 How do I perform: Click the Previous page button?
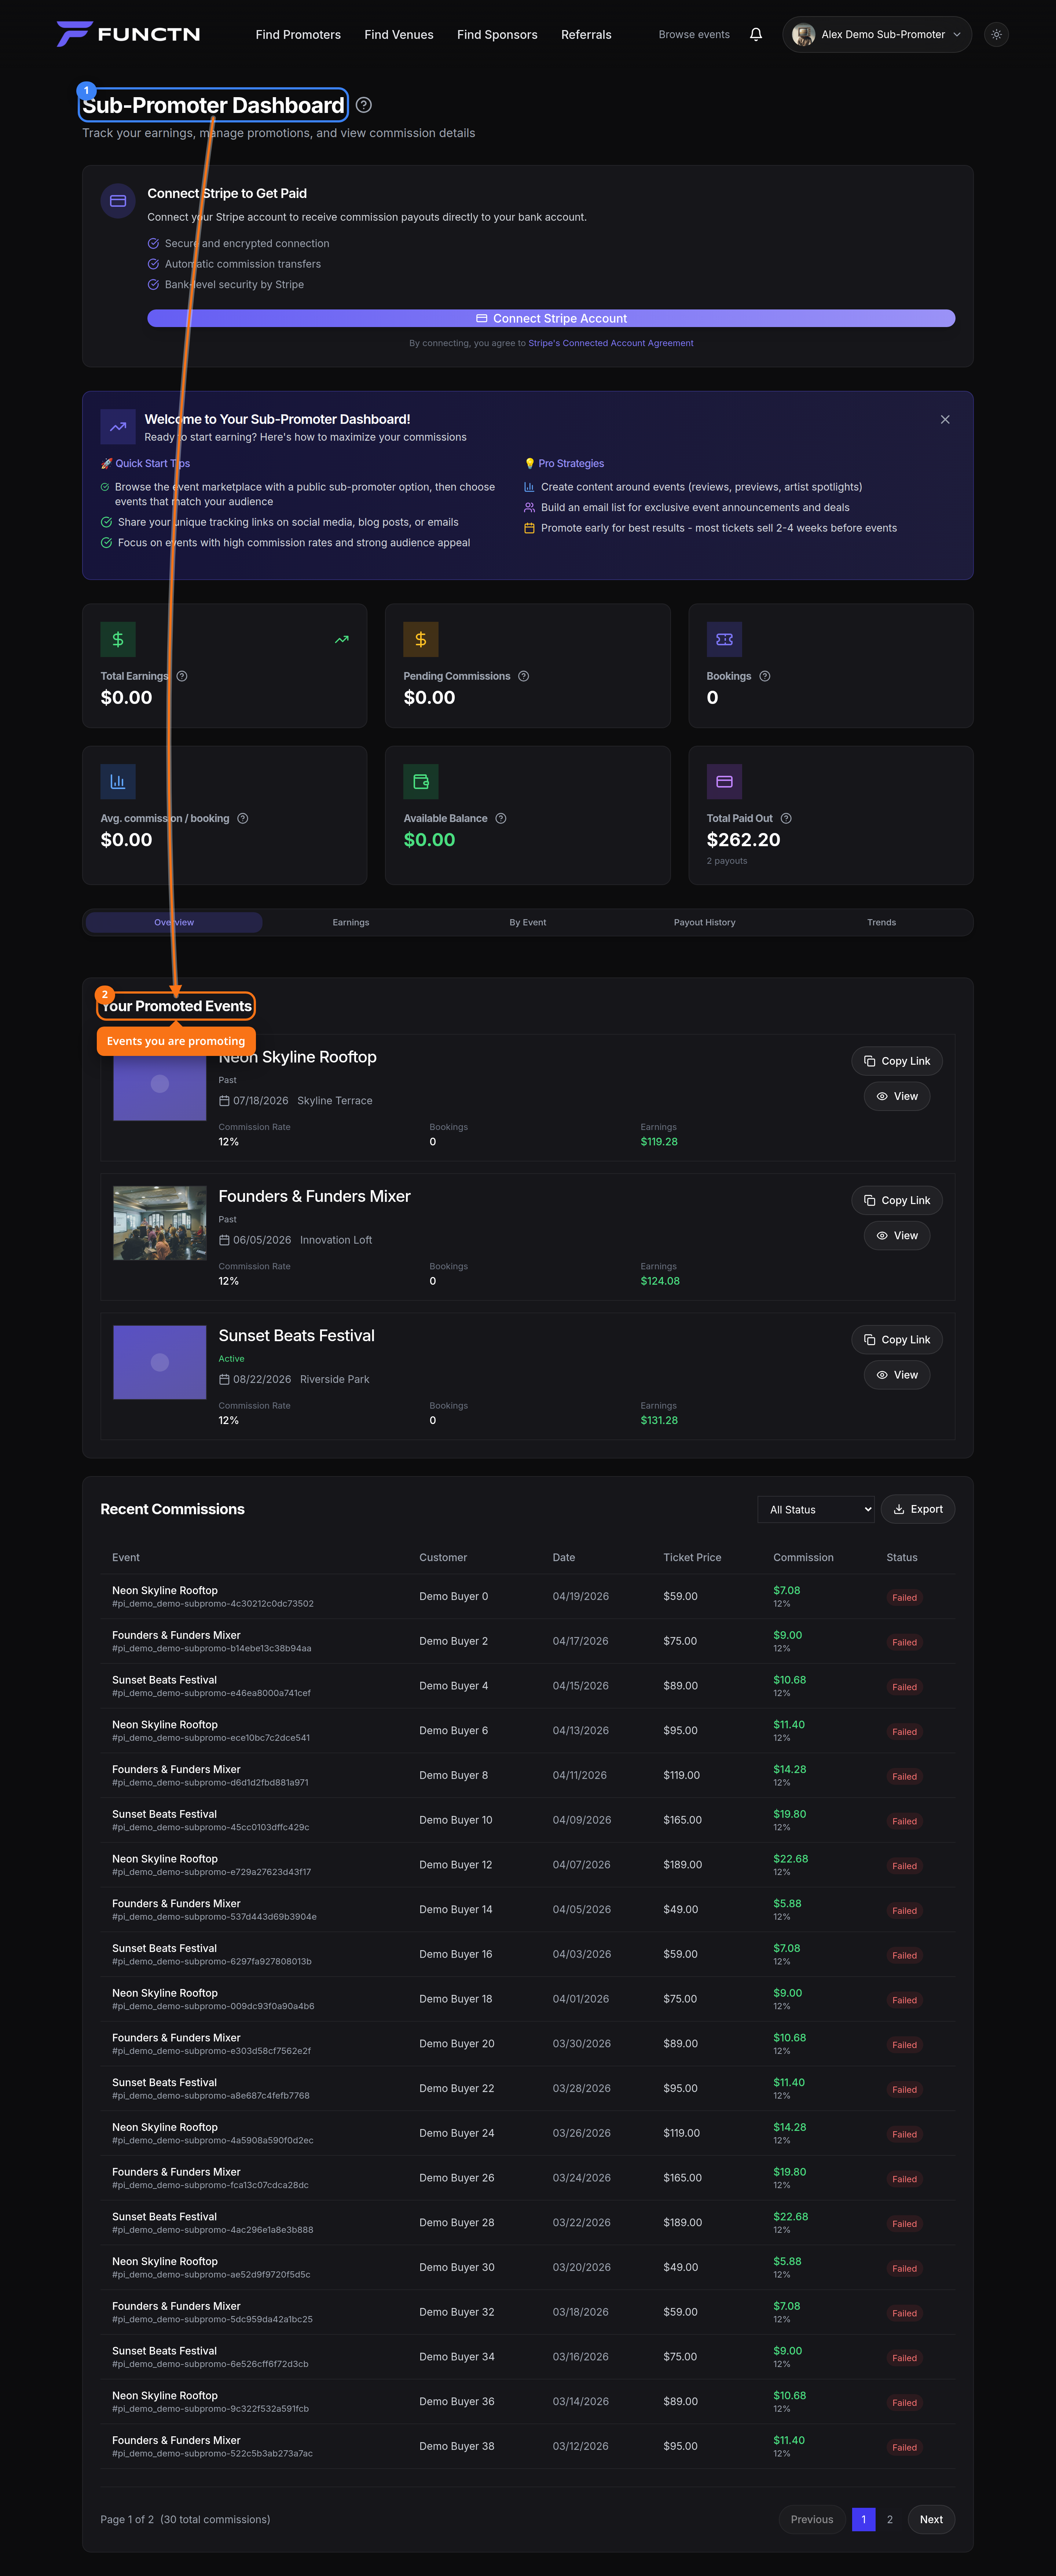(x=812, y=2519)
